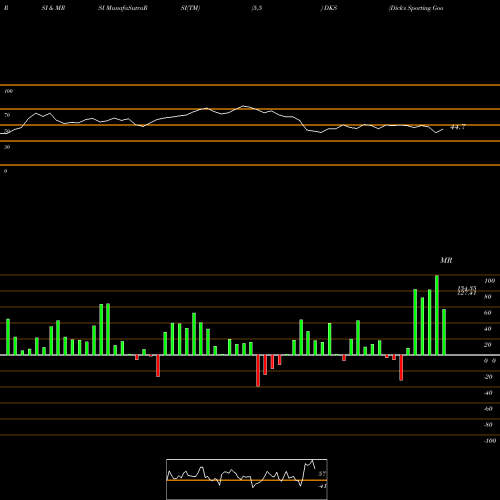
Task: Click the '(Dicks Sporting Goo' company name text
Action: click(x=416, y=8)
